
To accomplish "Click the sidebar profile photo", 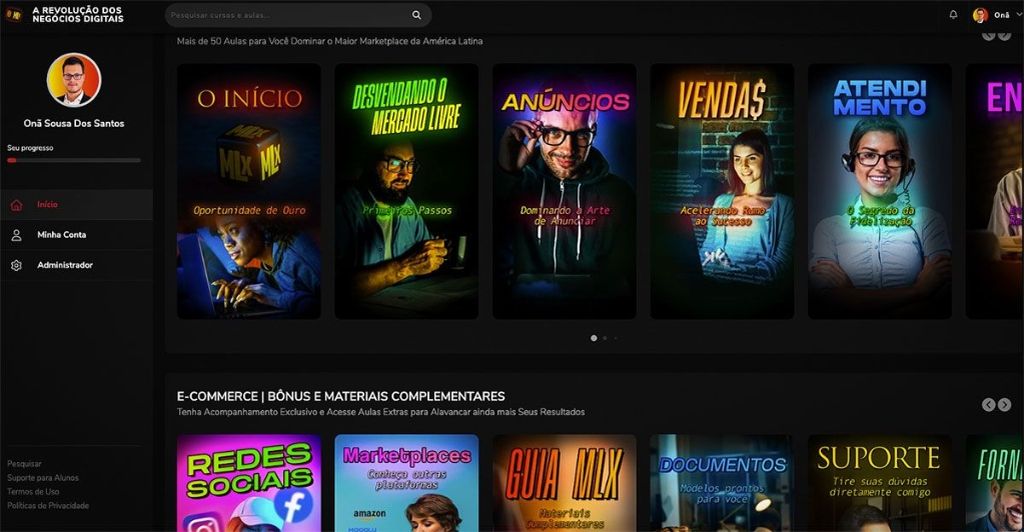I will (74, 80).
